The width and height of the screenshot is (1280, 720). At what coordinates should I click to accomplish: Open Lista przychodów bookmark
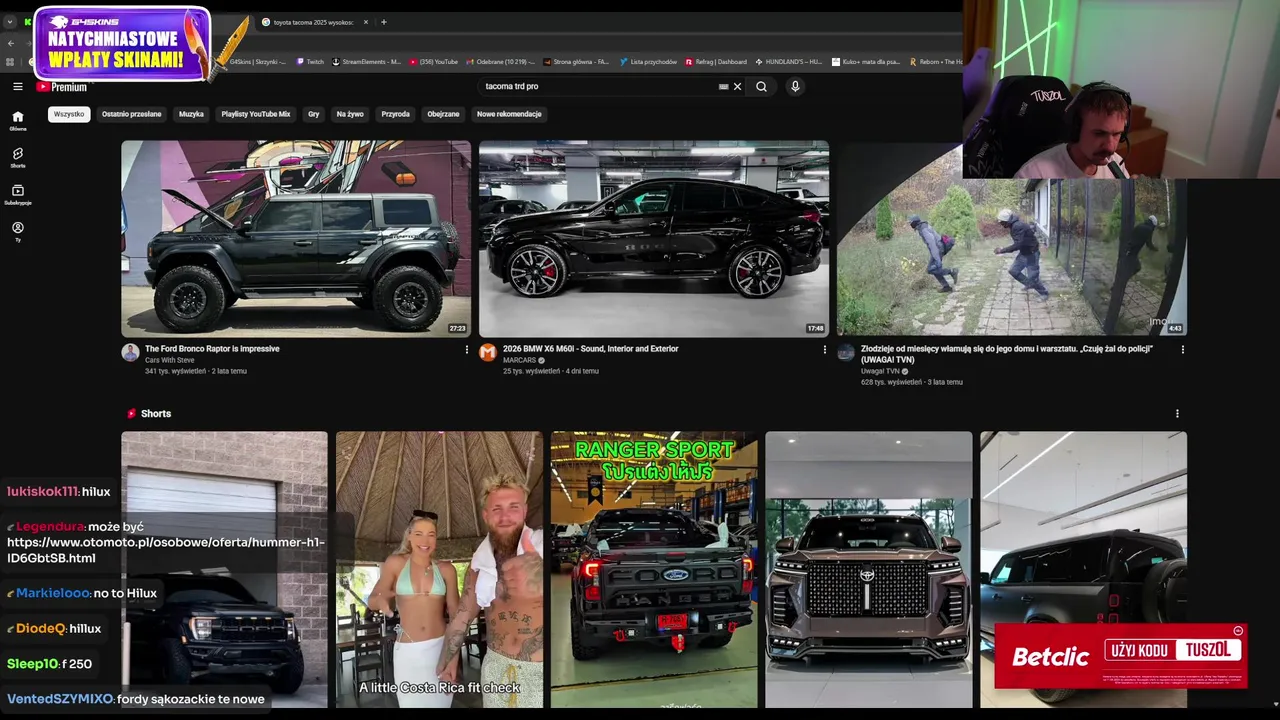point(649,62)
